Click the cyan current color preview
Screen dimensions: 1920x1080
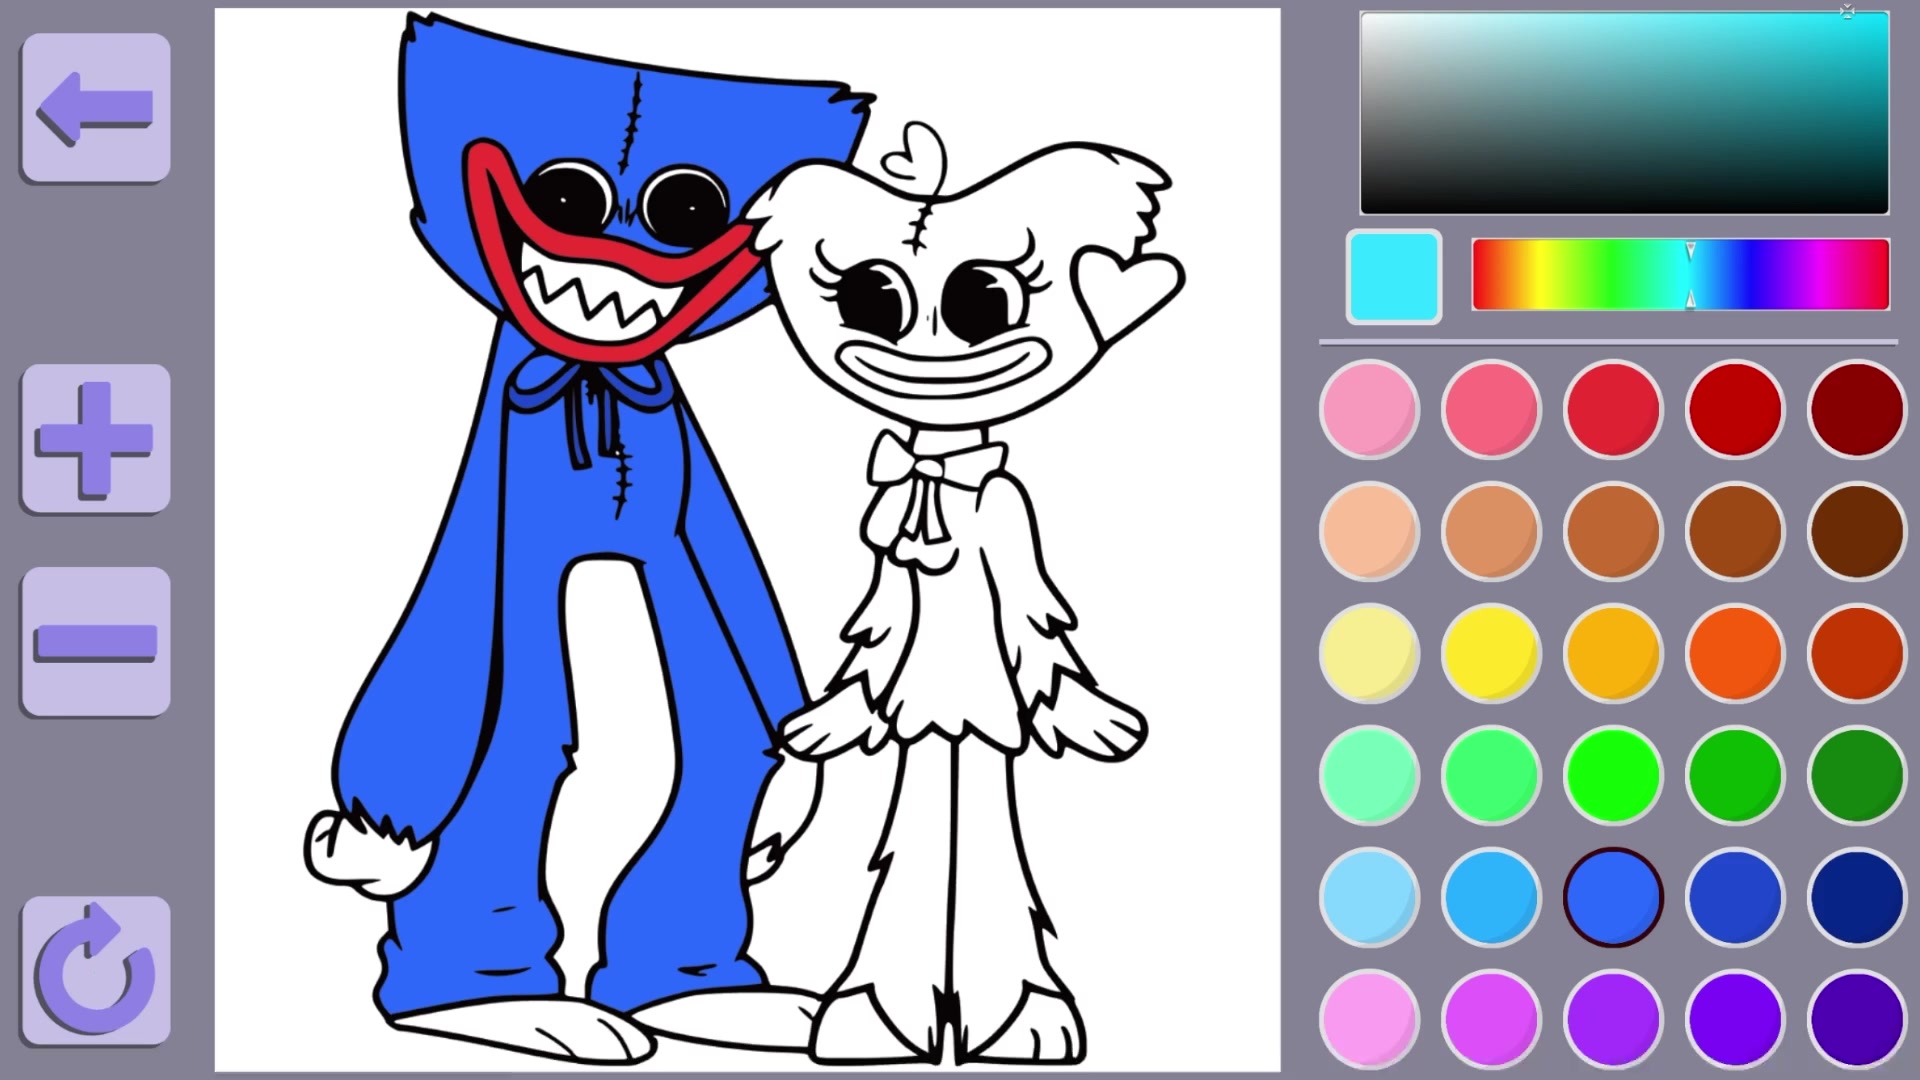point(1394,277)
